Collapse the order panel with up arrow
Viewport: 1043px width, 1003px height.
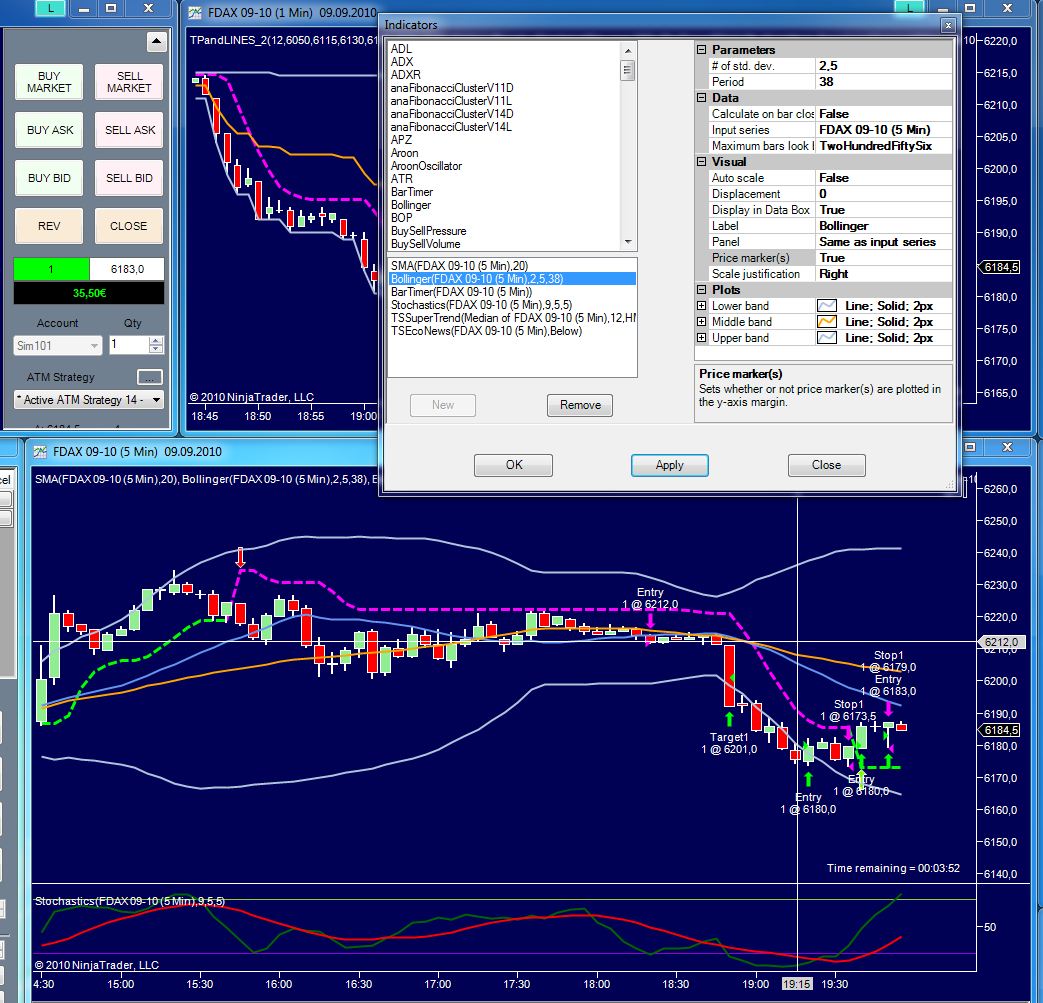pyautogui.click(x=156, y=42)
